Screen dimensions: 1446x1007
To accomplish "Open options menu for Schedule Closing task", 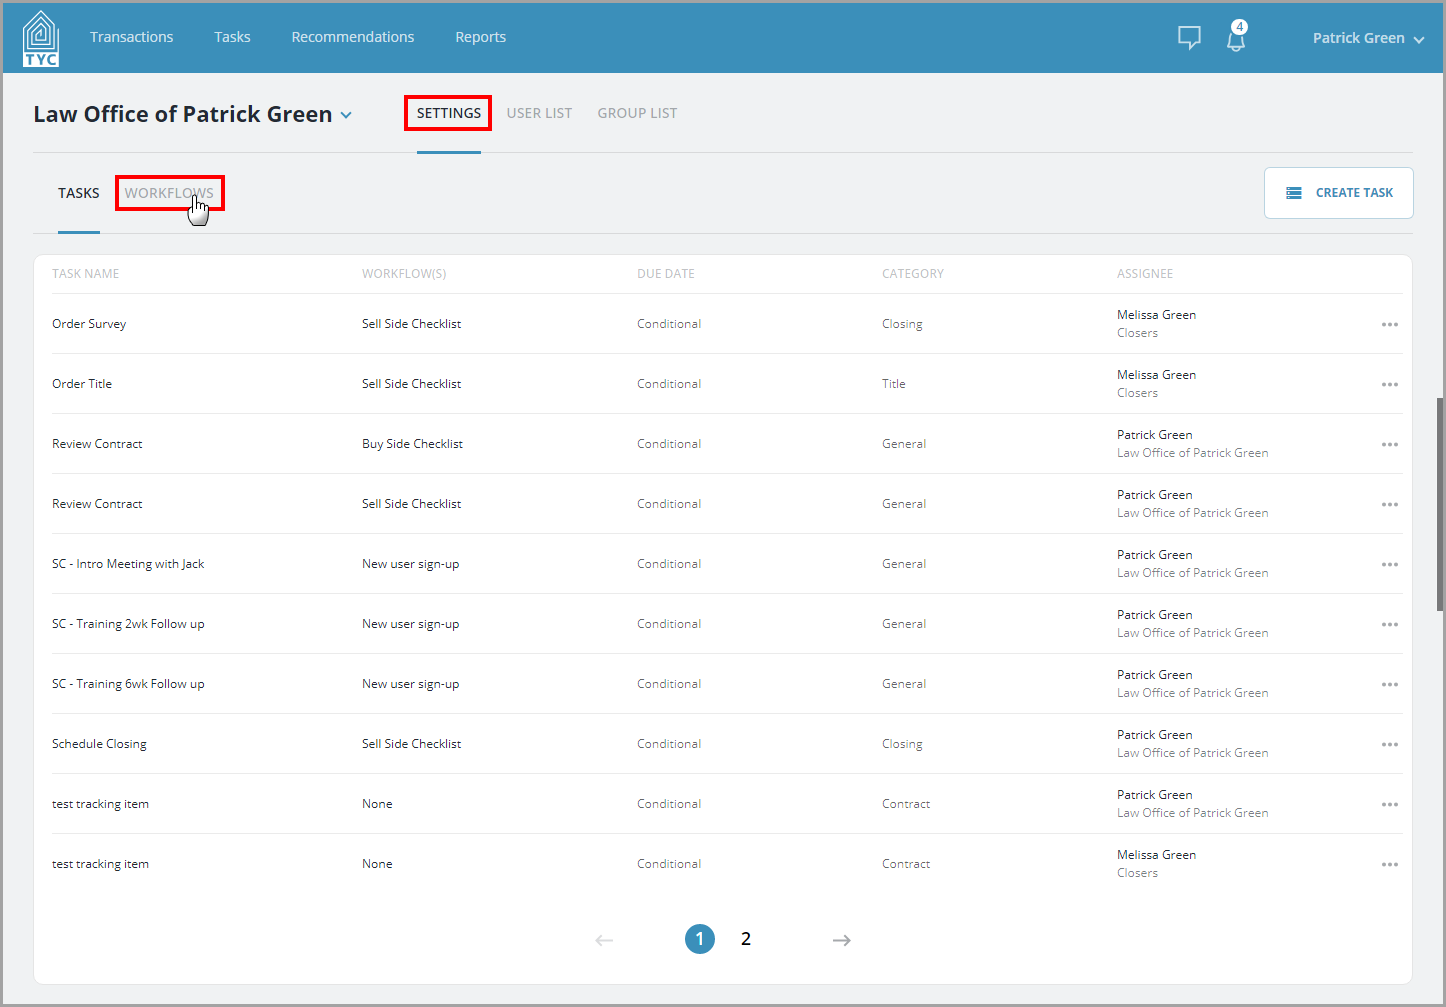I will point(1390,744).
